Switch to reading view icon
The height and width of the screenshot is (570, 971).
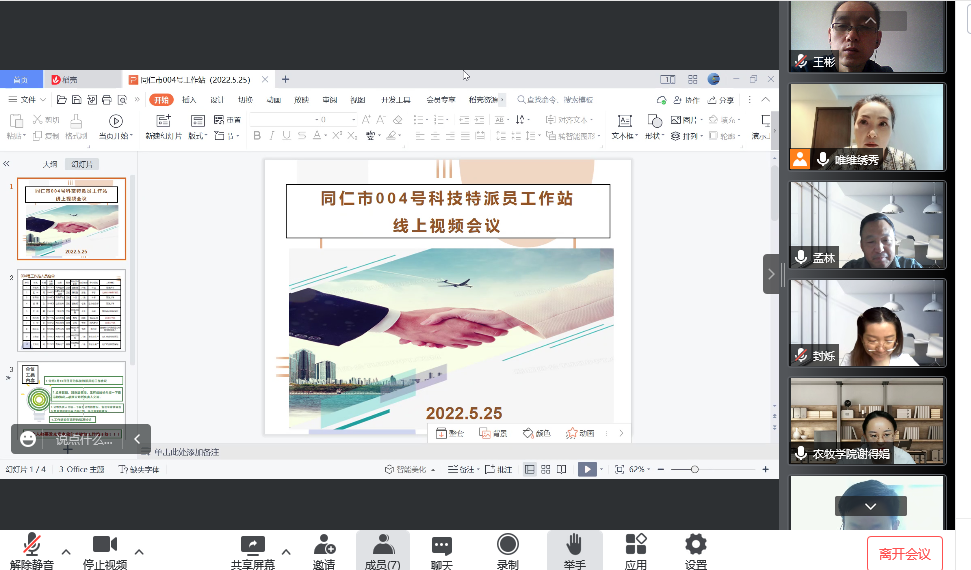561,470
